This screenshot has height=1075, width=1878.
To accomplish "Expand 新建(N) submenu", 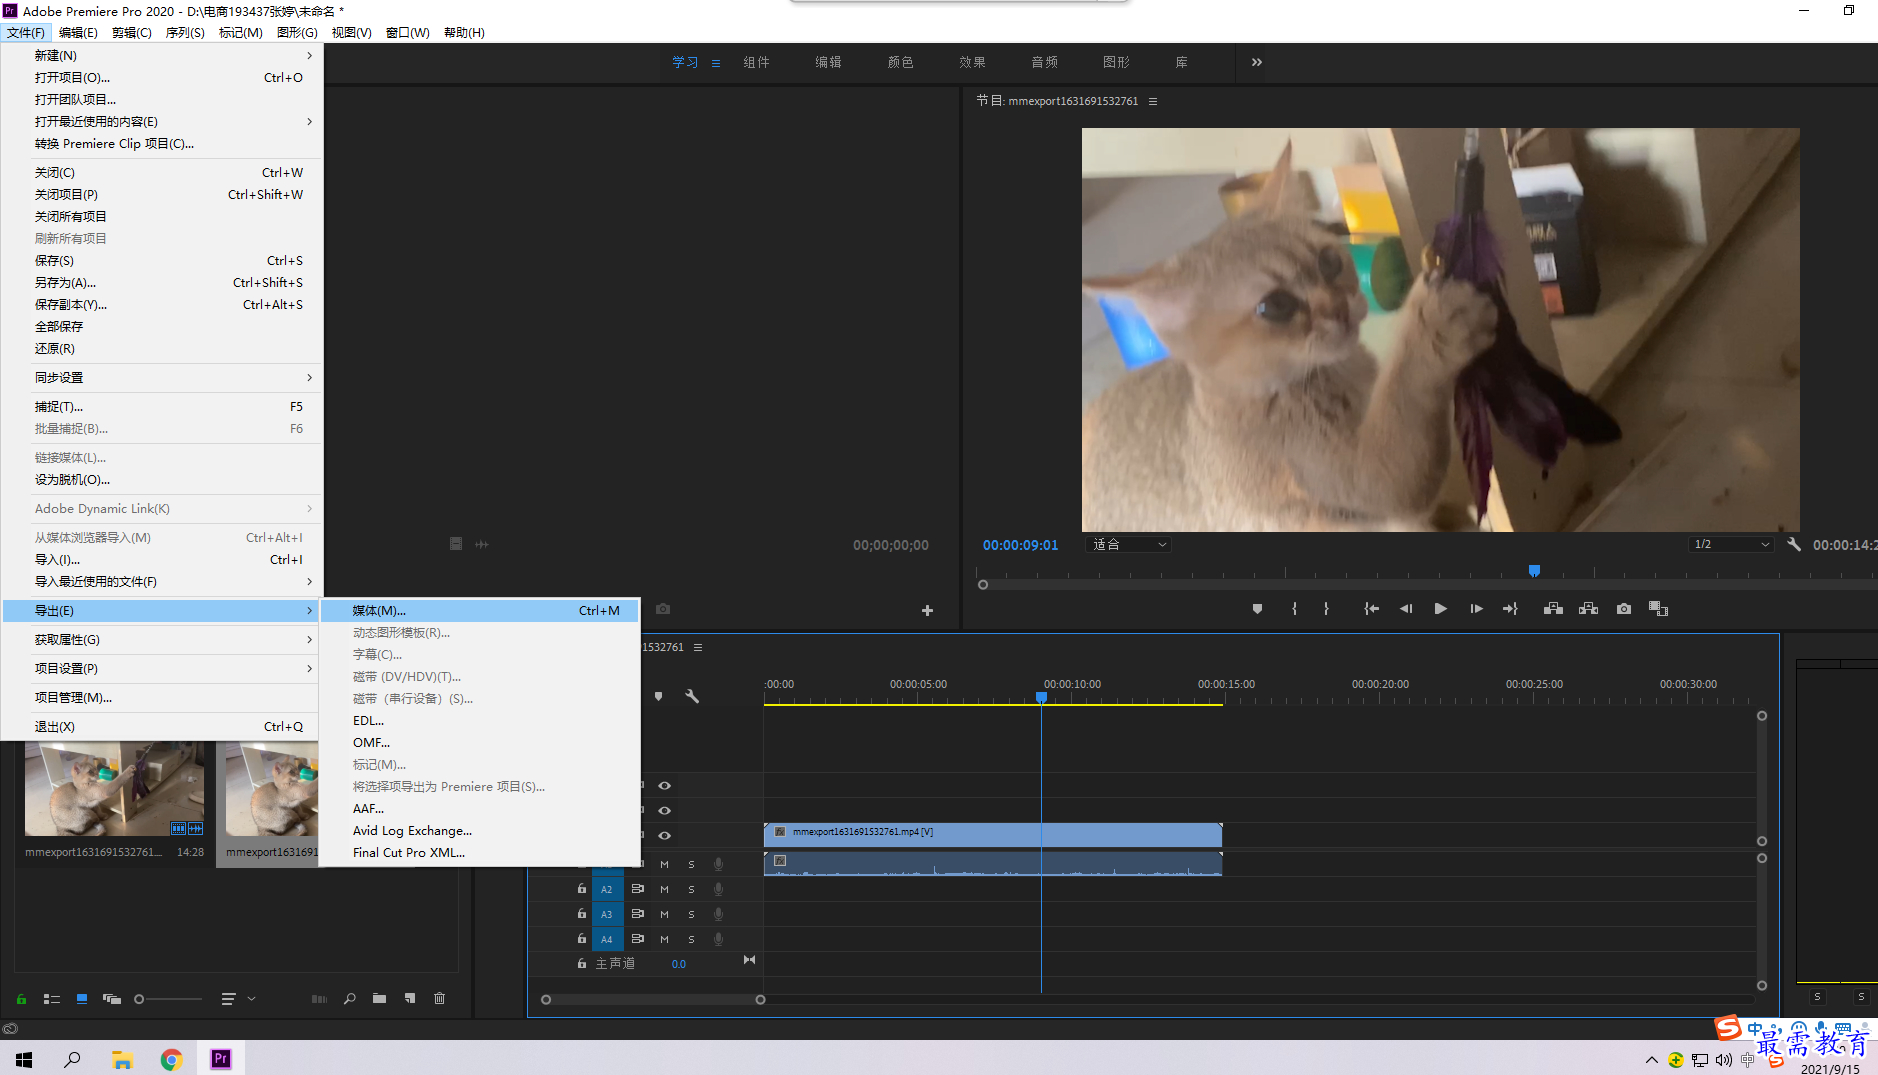I will click(162, 55).
